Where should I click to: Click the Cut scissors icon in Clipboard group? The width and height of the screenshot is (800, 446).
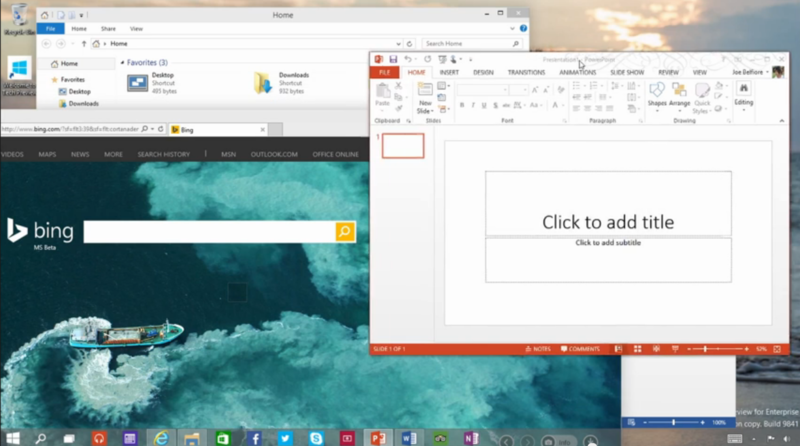398,86
